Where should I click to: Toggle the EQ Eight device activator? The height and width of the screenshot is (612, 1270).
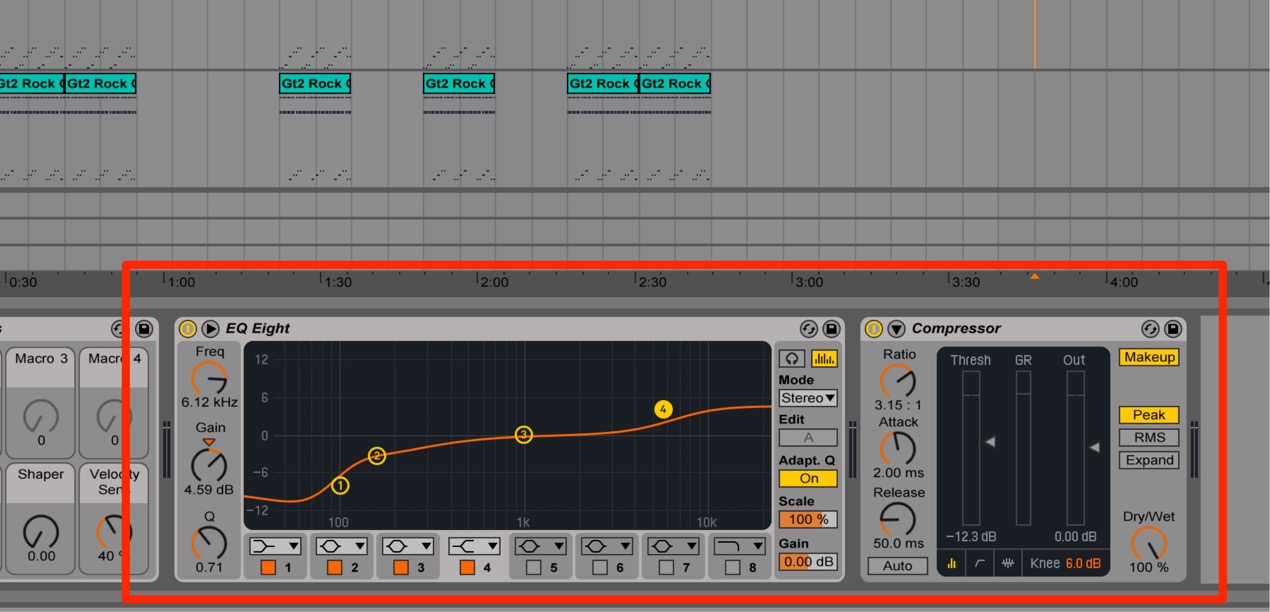coord(188,329)
